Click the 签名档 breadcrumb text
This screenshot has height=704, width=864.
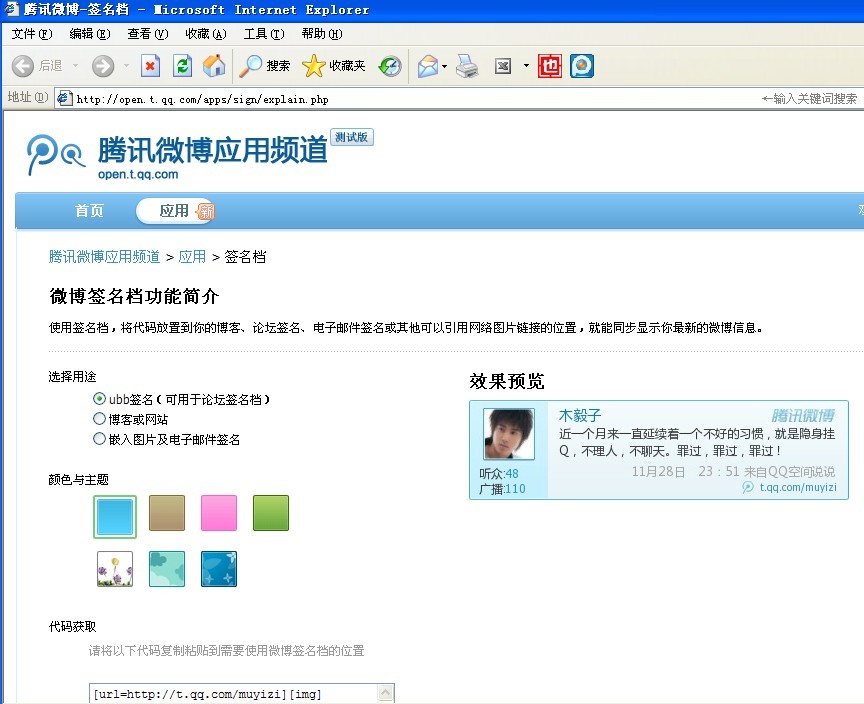(245, 257)
